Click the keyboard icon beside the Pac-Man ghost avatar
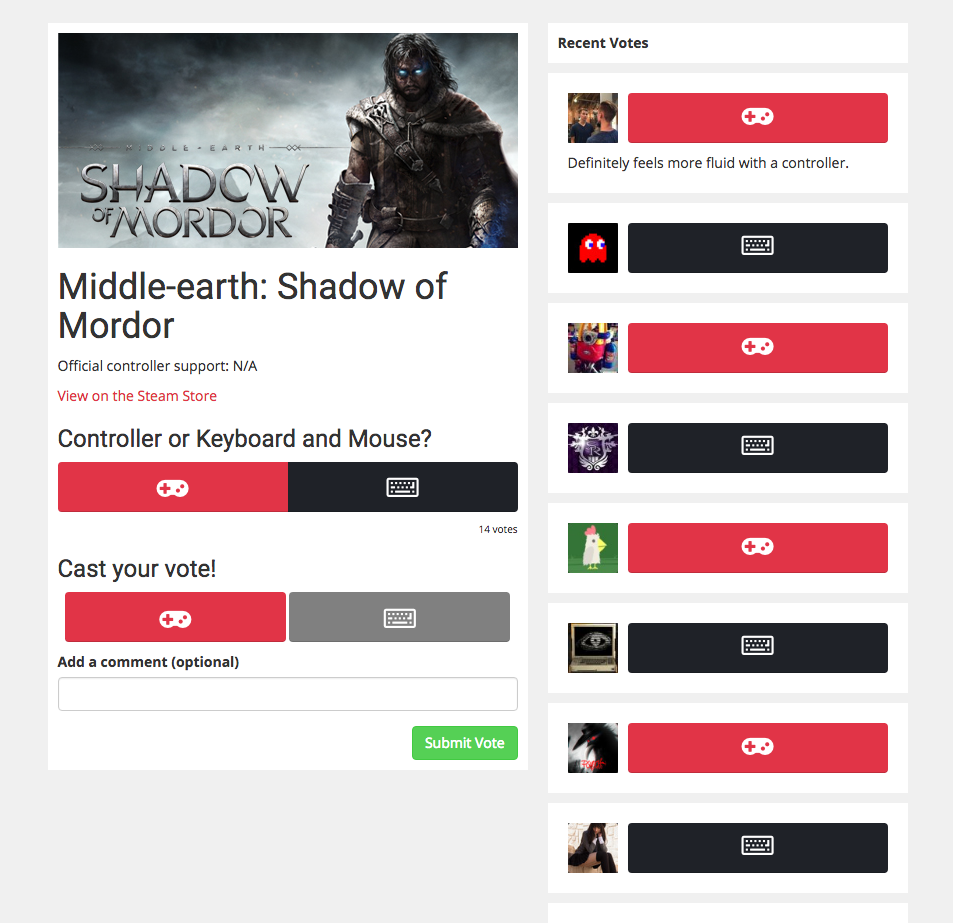 [x=757, y=248]
